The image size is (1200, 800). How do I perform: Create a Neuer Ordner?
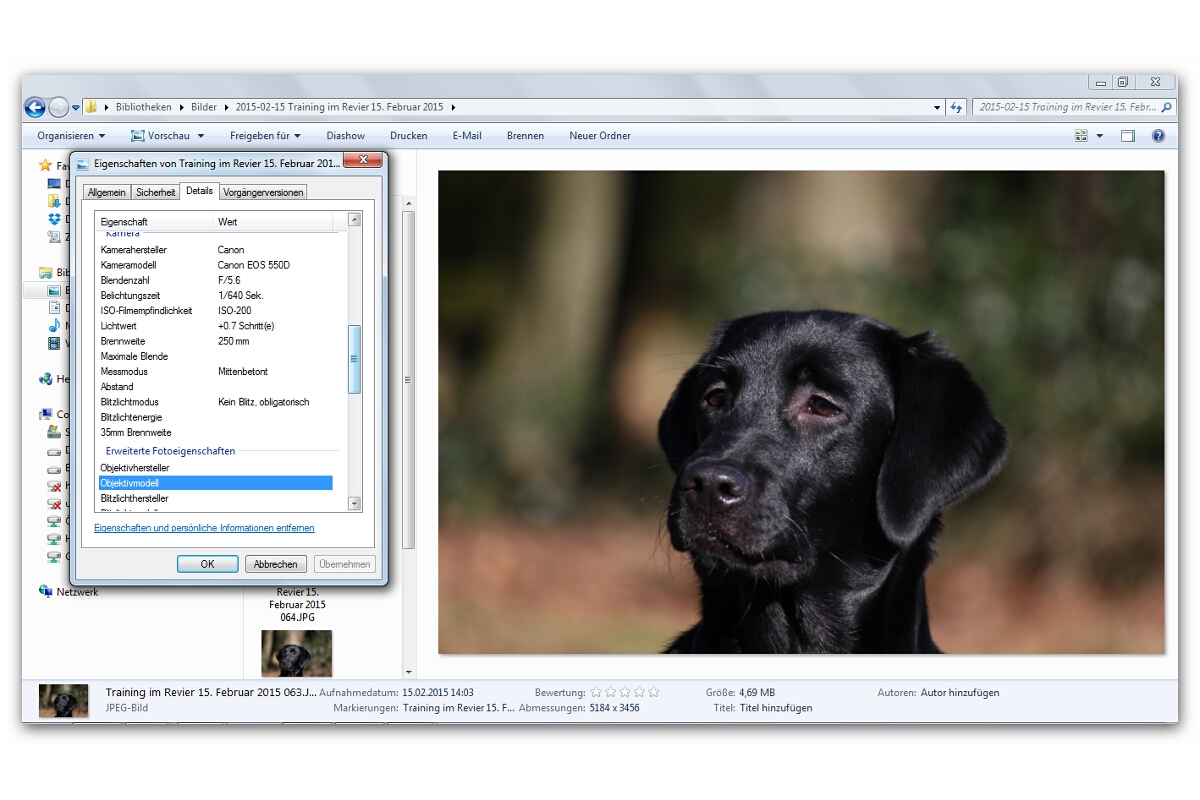[600, 136]
